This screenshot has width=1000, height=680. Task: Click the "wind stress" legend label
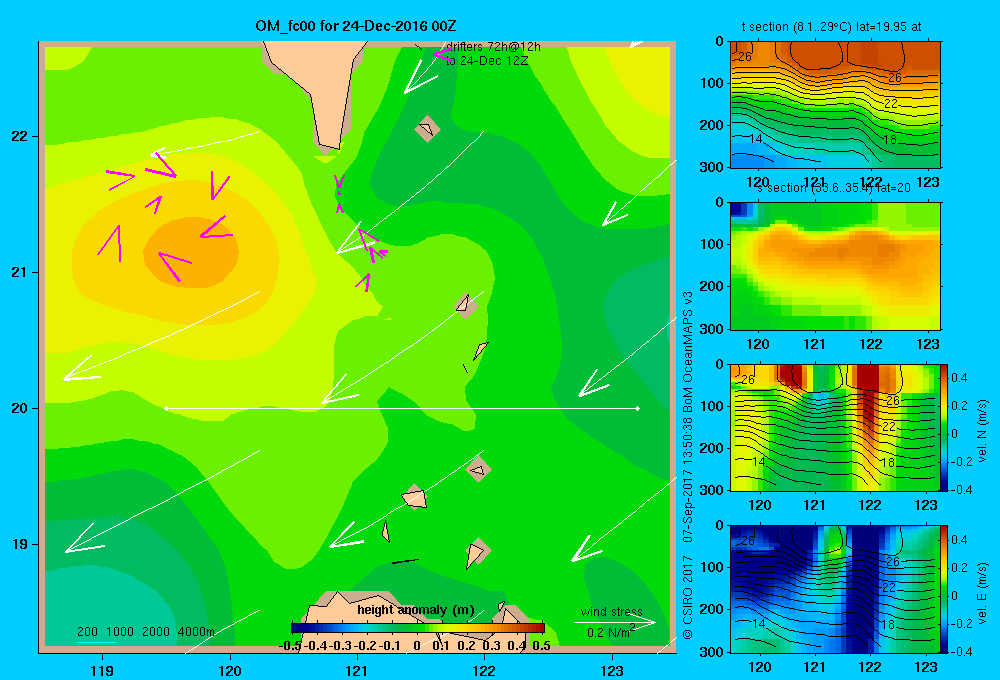point(612,612)
